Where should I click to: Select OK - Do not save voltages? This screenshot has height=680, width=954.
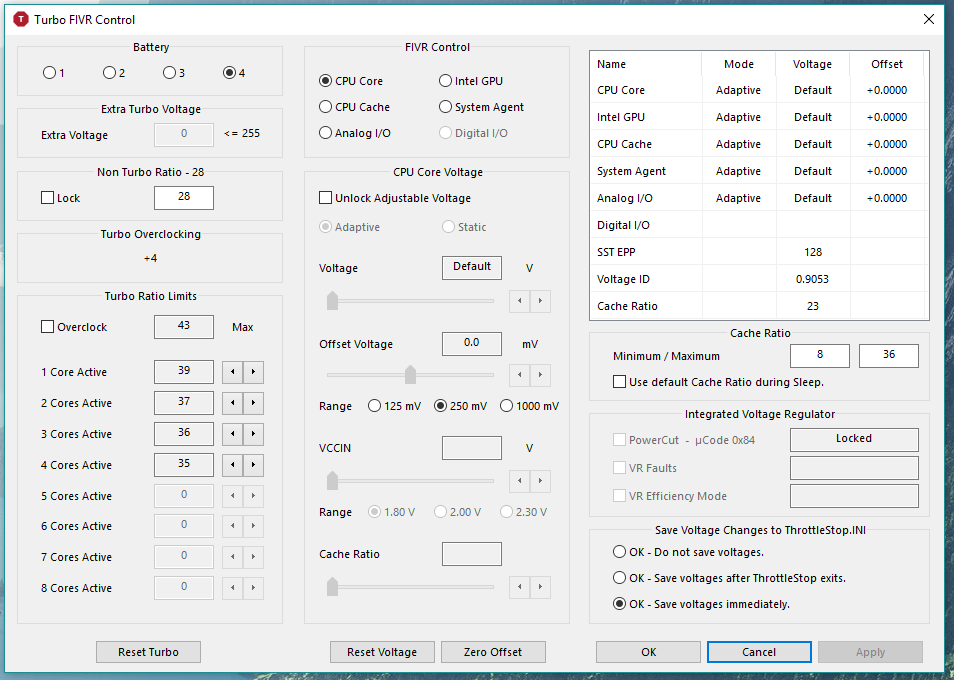(x=620, y=552)
